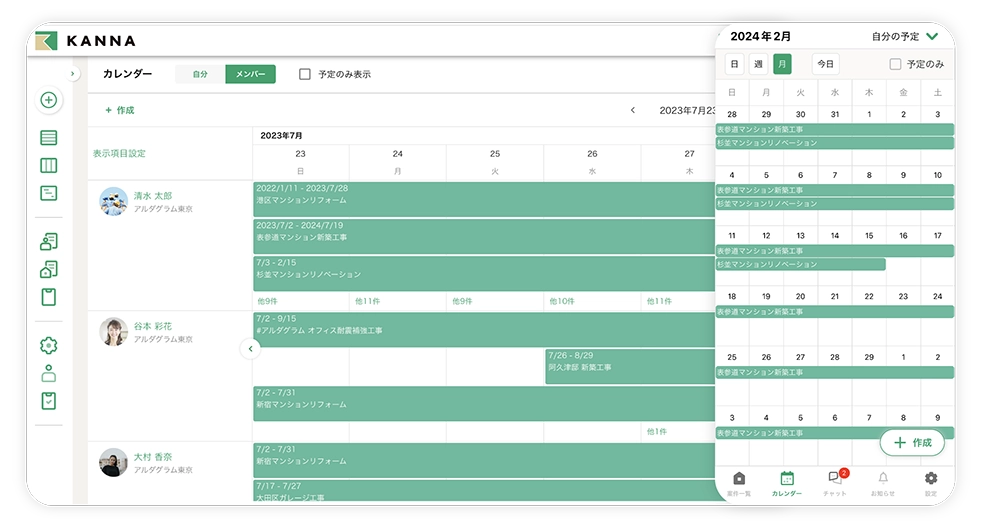The image size is (1000, 528).
Task: Open 2023/7/2 - 2024/7/19 表参道マンション新築工事 bar
Action: pyautogui.click(x=483, y=237)
